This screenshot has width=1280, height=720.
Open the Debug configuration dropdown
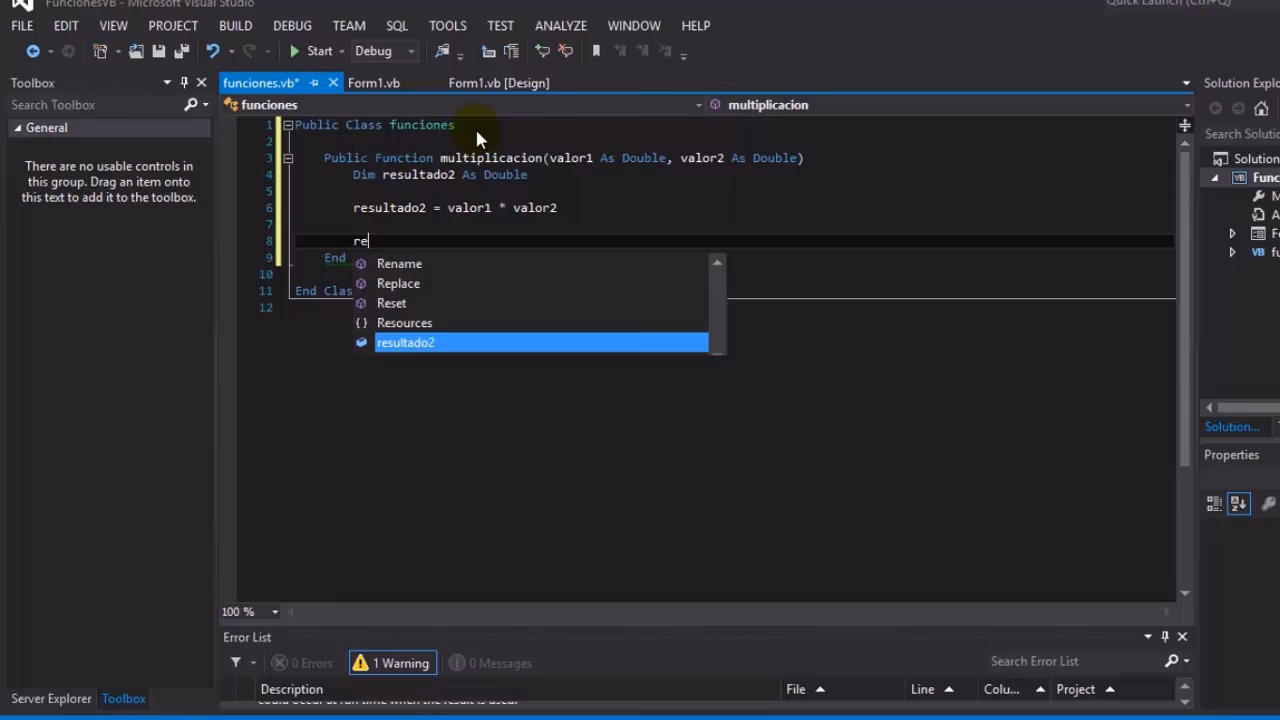pos(385,51)
